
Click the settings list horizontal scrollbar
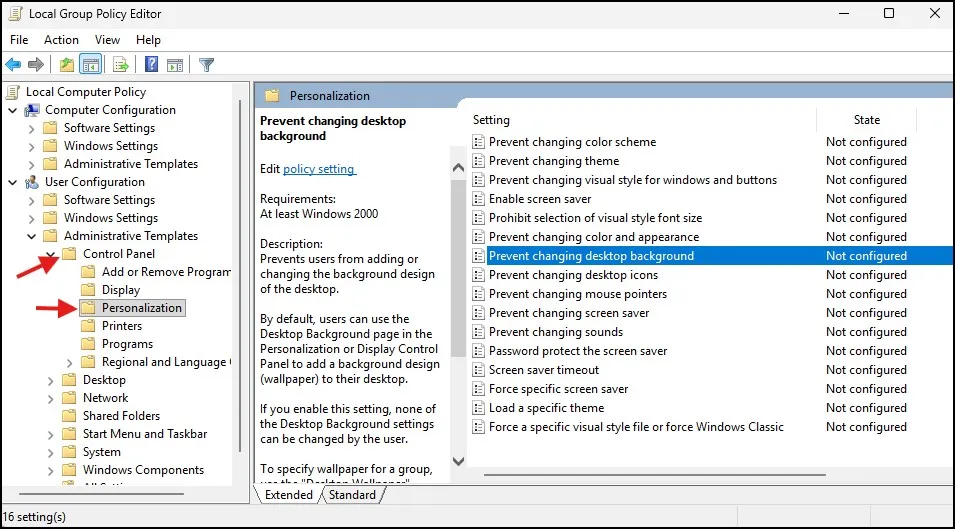(x=655, y=474)
